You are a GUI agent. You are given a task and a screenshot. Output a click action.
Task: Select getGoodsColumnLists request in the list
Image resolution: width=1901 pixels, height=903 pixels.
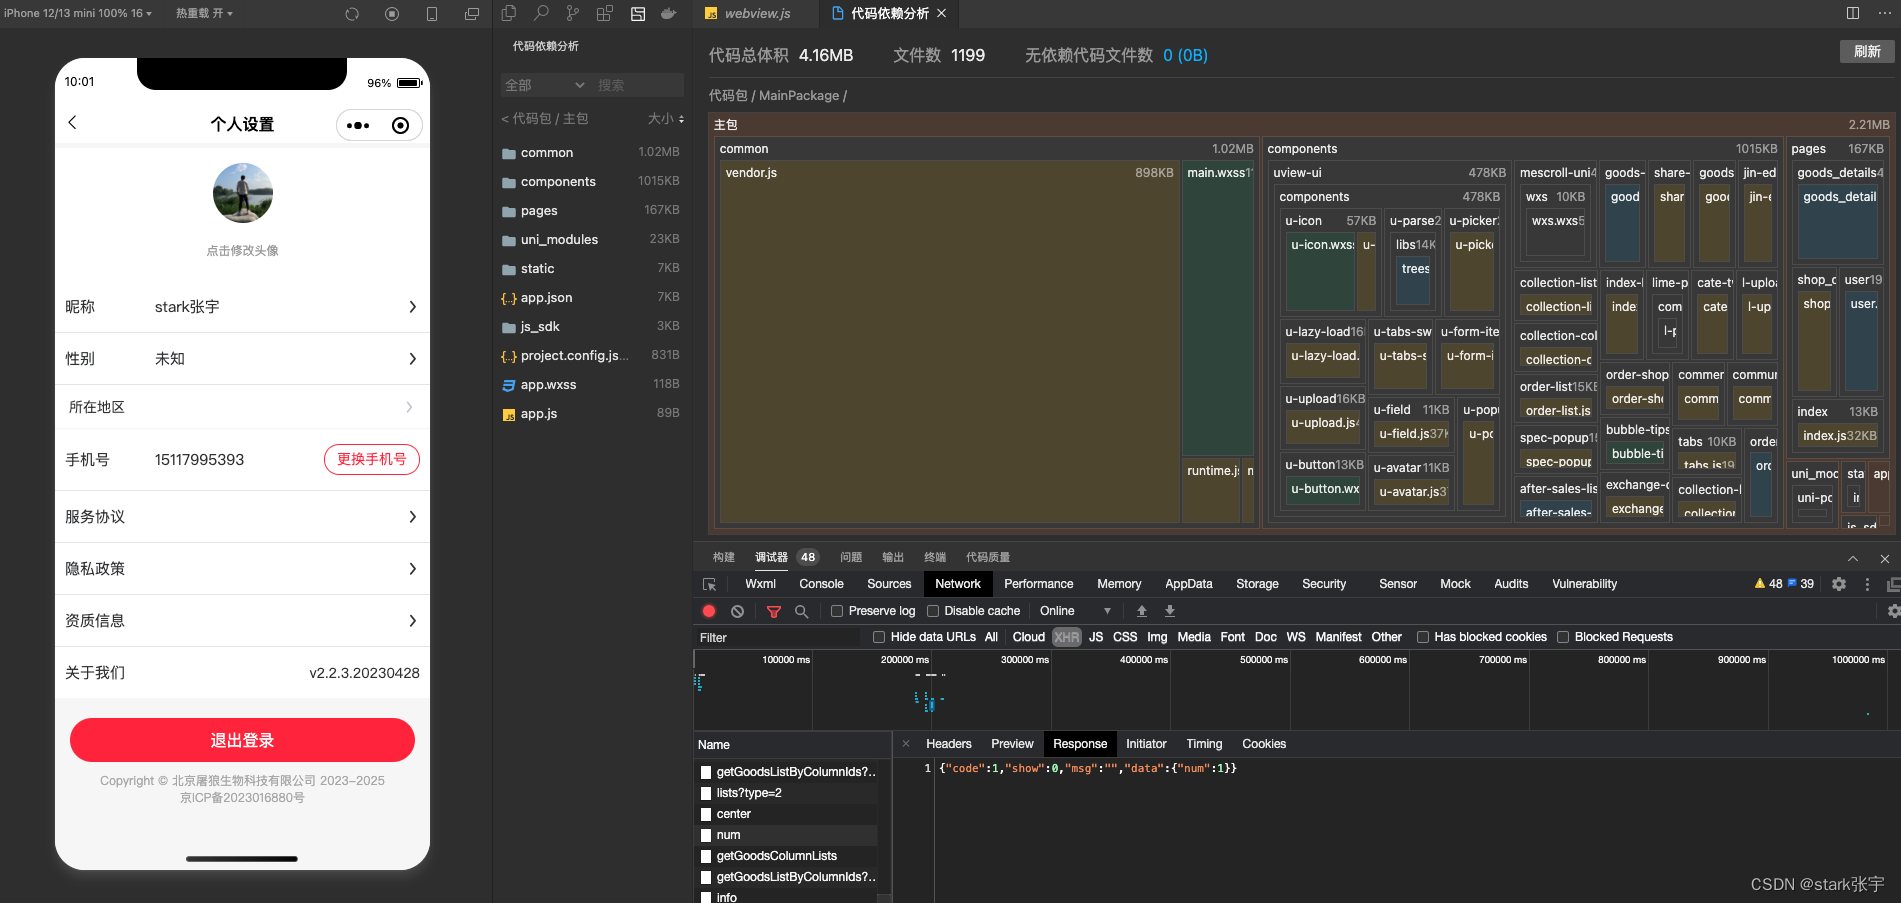click(776, 856)
